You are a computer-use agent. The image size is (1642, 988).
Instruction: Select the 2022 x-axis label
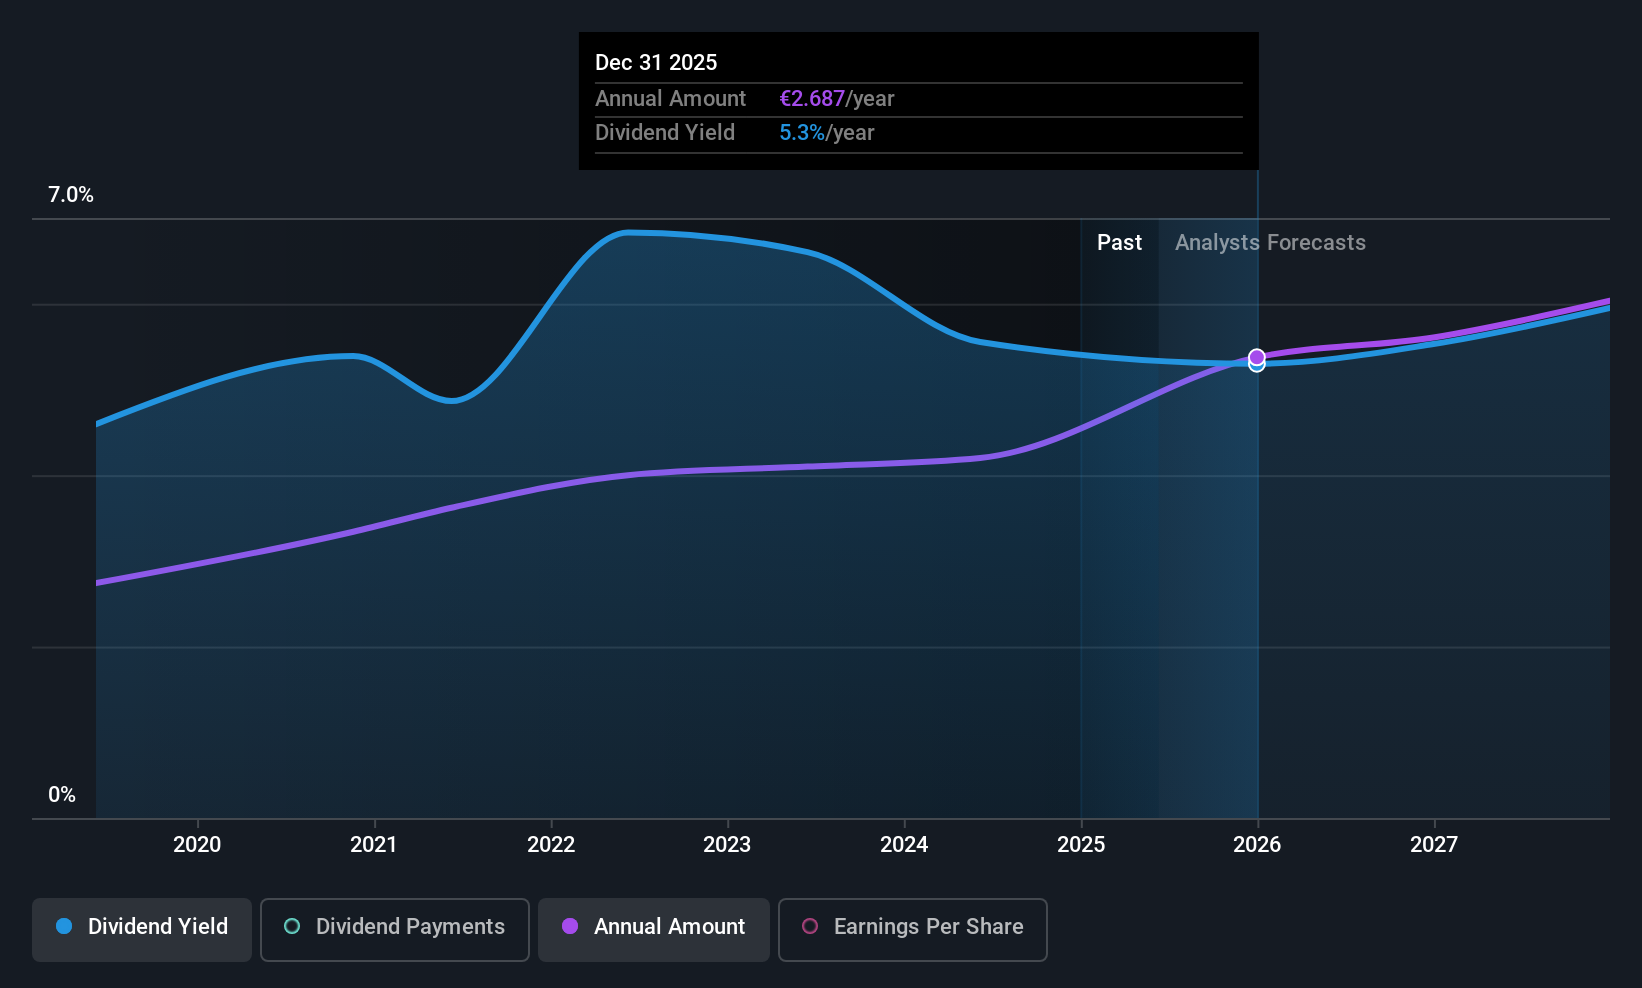pos(551,844)
